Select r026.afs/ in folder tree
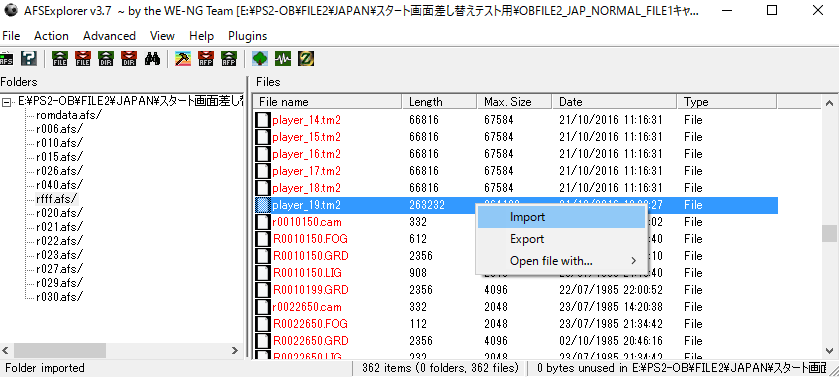Screen dimensions: 839x377 [59, 171]
